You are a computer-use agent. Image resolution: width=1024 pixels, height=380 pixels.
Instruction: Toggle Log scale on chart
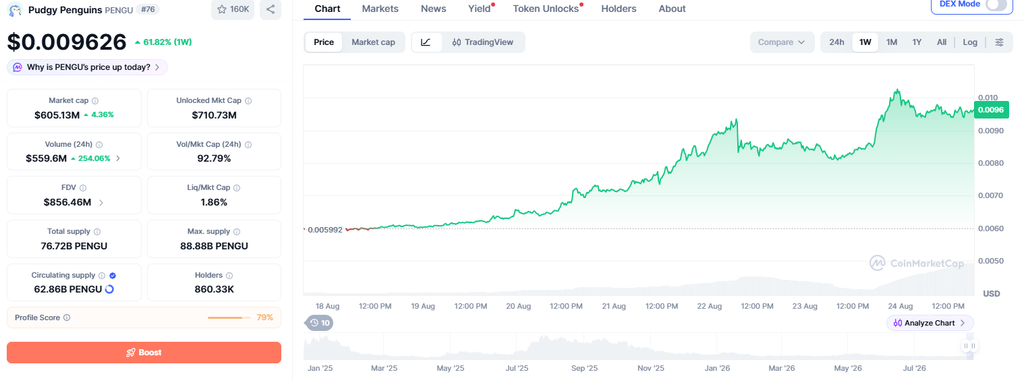970,42
